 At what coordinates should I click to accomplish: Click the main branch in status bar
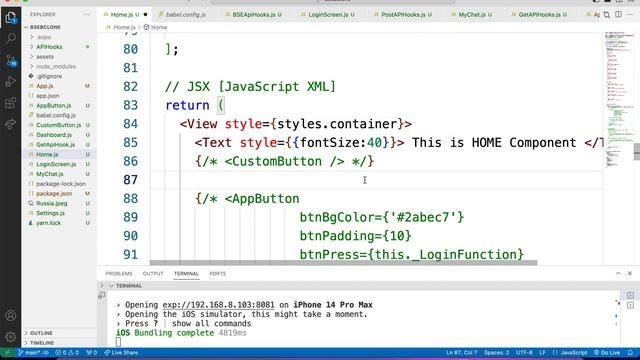(x=29, y=353)
